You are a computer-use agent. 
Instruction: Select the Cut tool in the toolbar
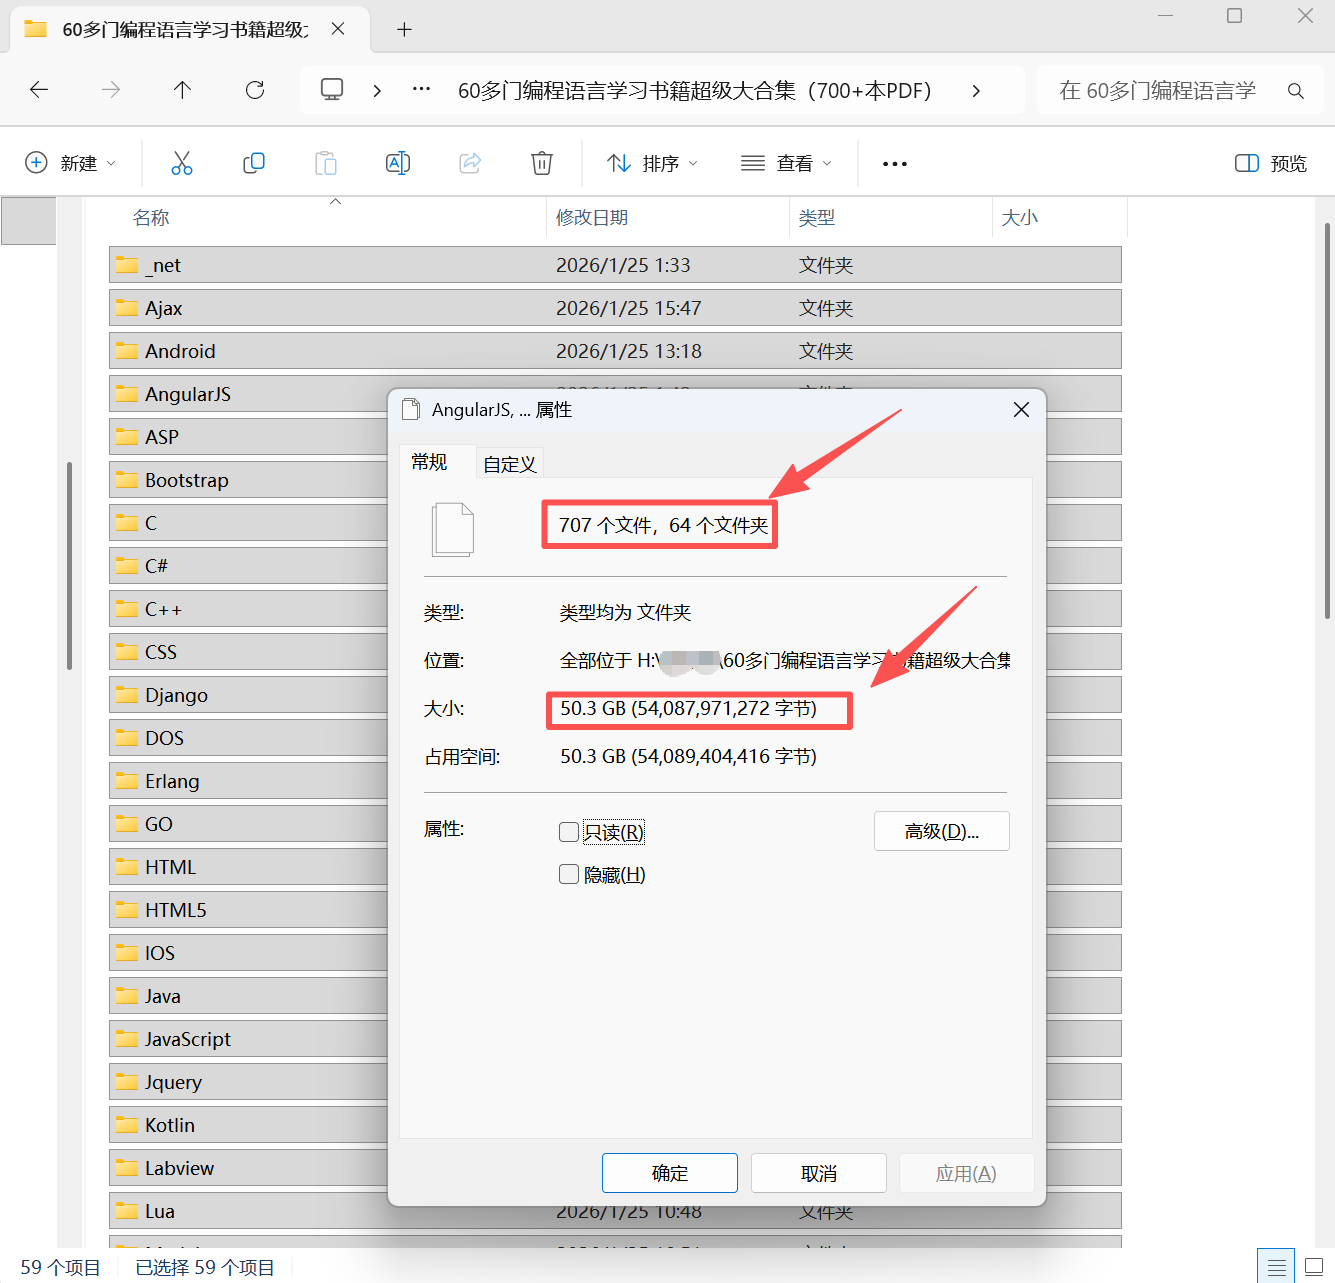[182, 162]
